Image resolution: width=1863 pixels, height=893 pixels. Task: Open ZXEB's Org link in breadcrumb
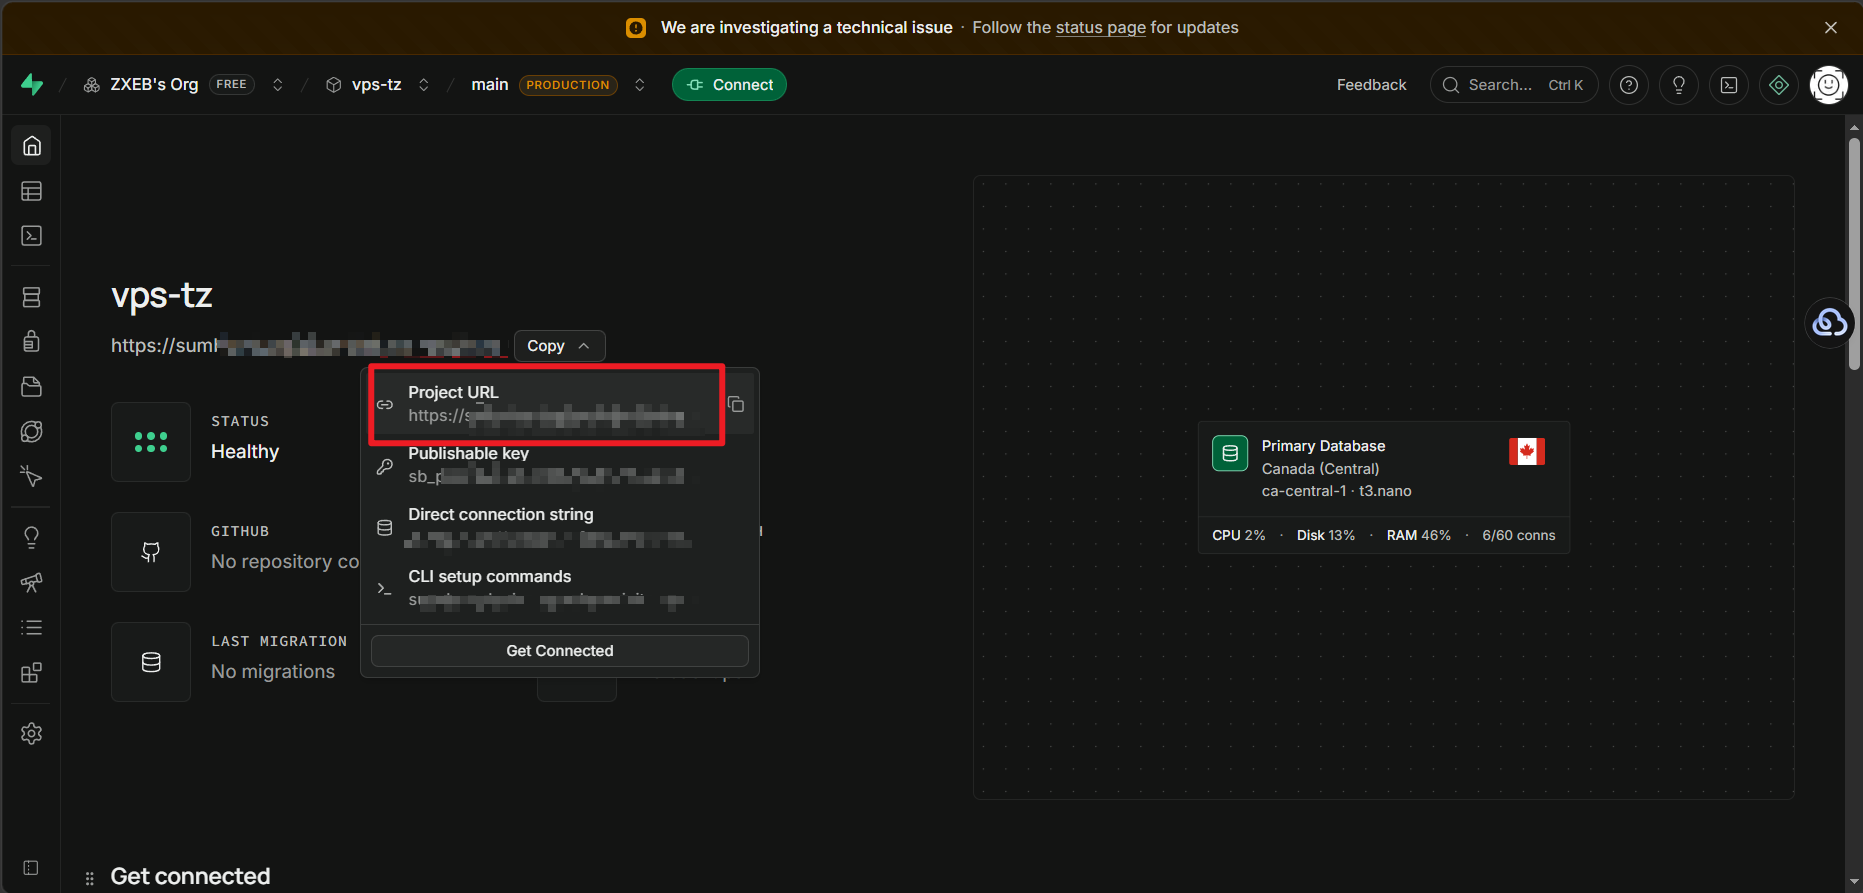coord(154,85)
